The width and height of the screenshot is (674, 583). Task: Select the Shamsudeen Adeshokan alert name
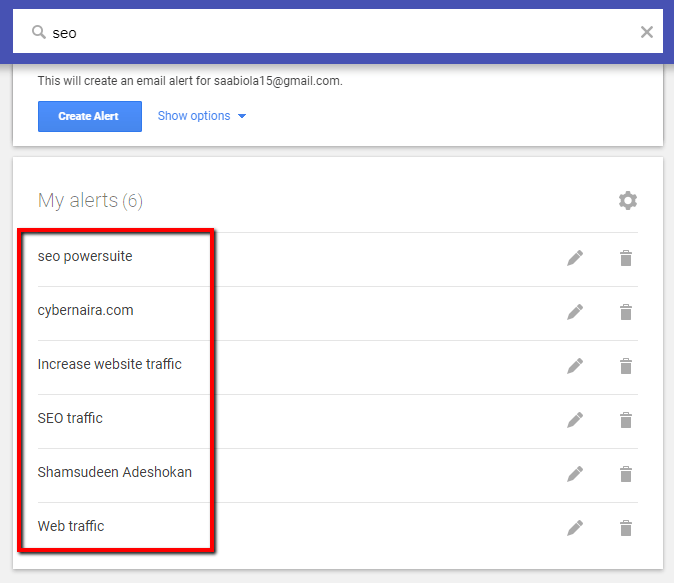pos(114,472)
